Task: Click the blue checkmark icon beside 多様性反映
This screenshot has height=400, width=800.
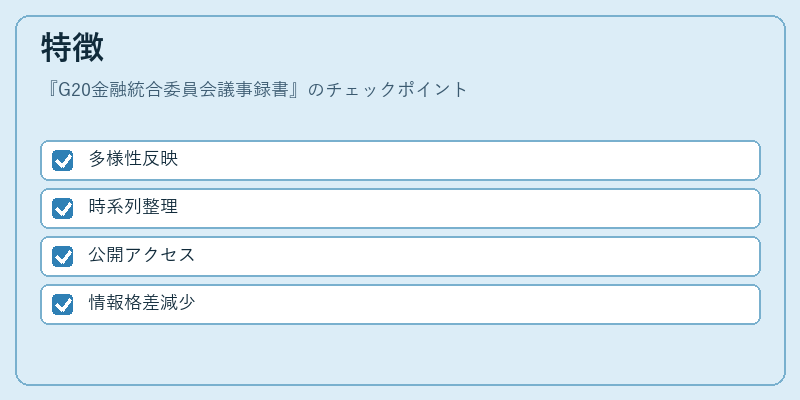Action: (62, 161)
